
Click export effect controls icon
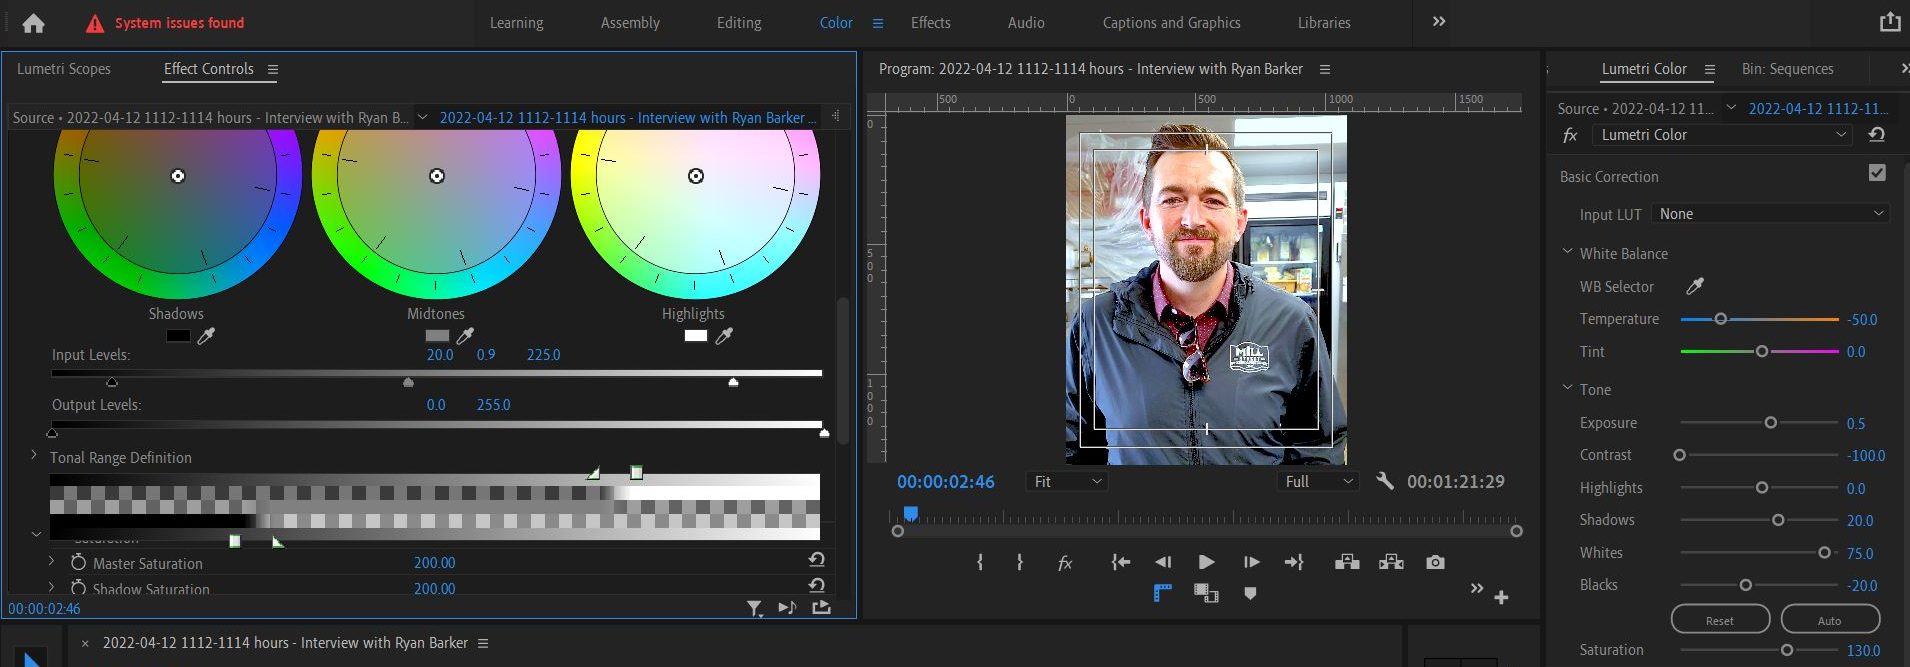click(x=822, y=607)
